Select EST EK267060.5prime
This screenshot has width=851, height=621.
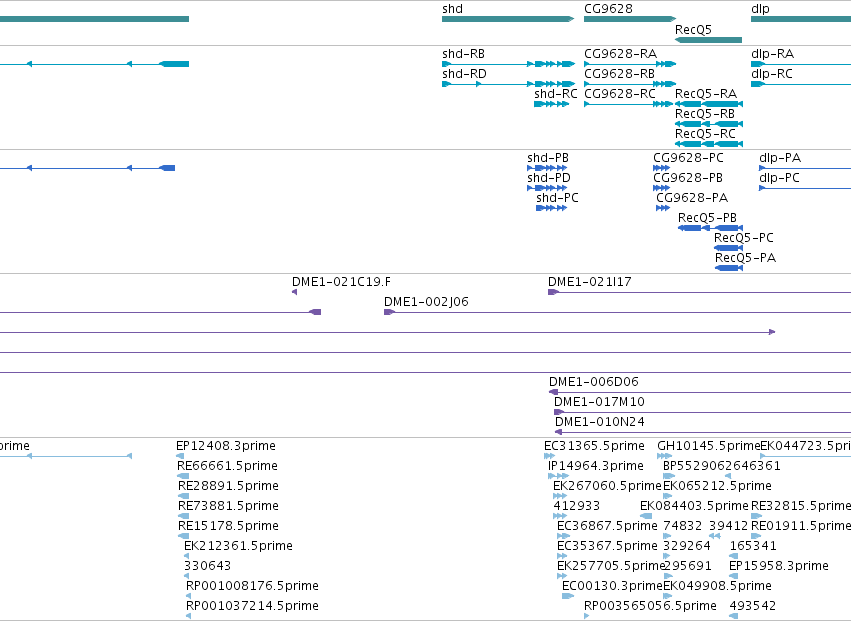coord(560,496)
